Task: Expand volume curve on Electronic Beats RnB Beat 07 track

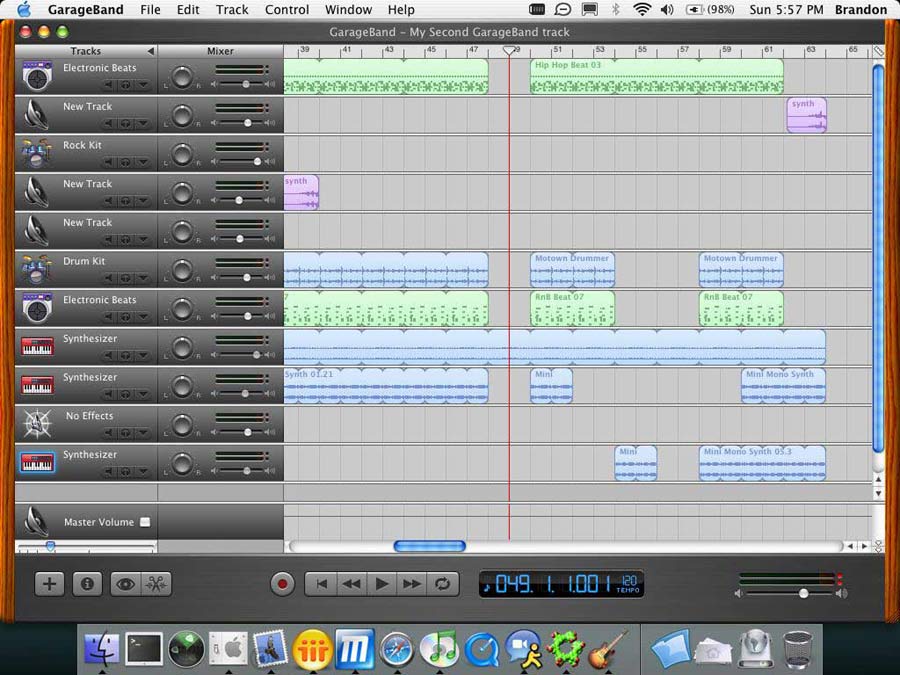Action: coord(143,317)
